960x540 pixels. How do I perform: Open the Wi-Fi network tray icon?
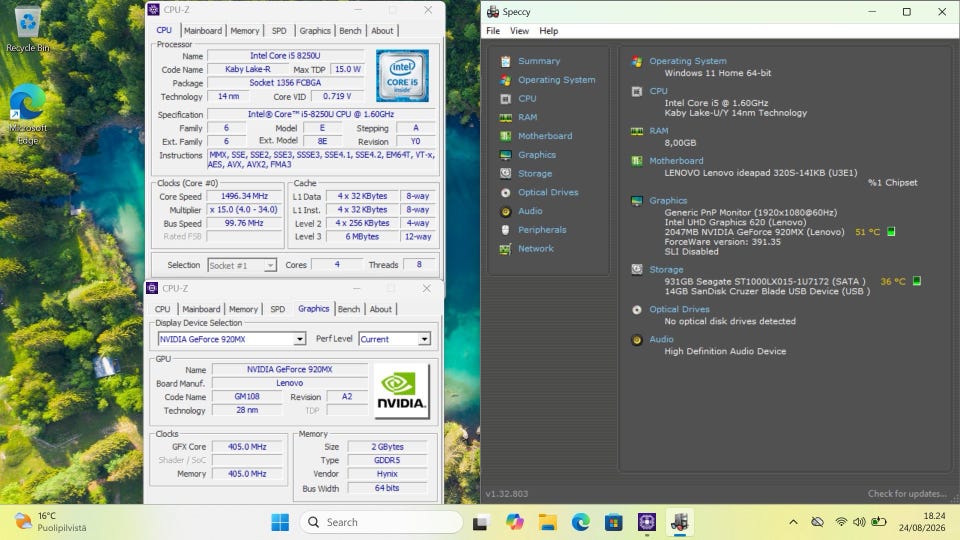tap(841, 522)
